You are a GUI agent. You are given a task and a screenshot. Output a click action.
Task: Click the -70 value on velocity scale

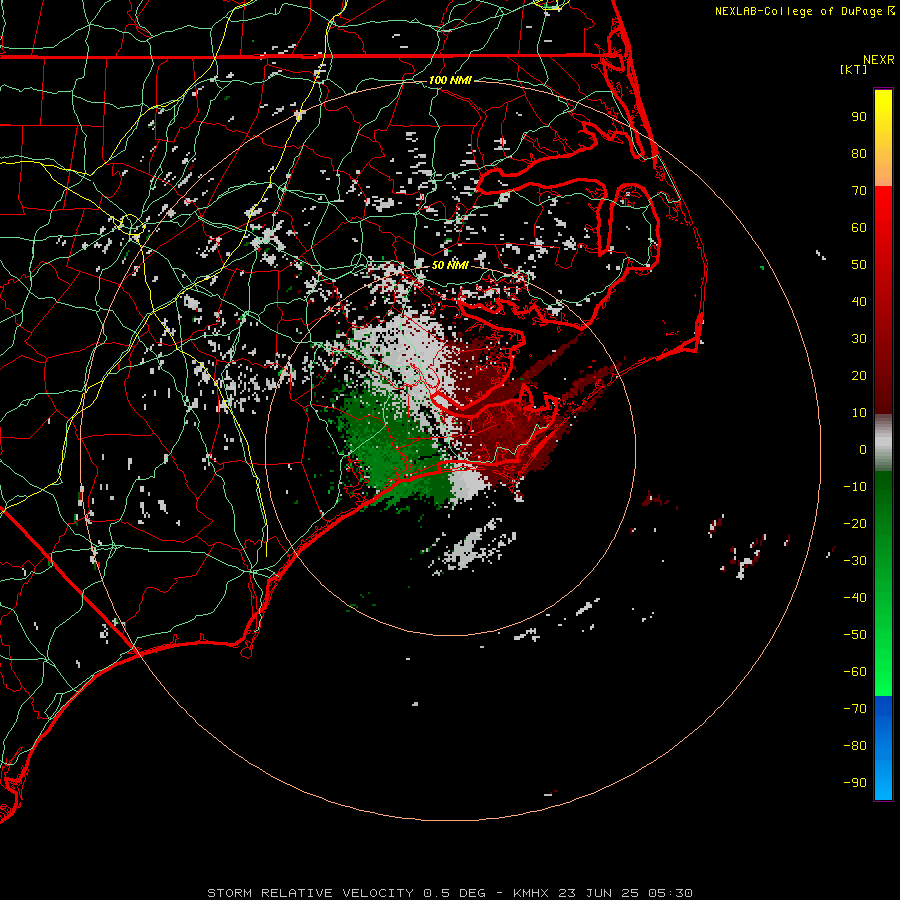pyautogui.click(x=855, y=709)
